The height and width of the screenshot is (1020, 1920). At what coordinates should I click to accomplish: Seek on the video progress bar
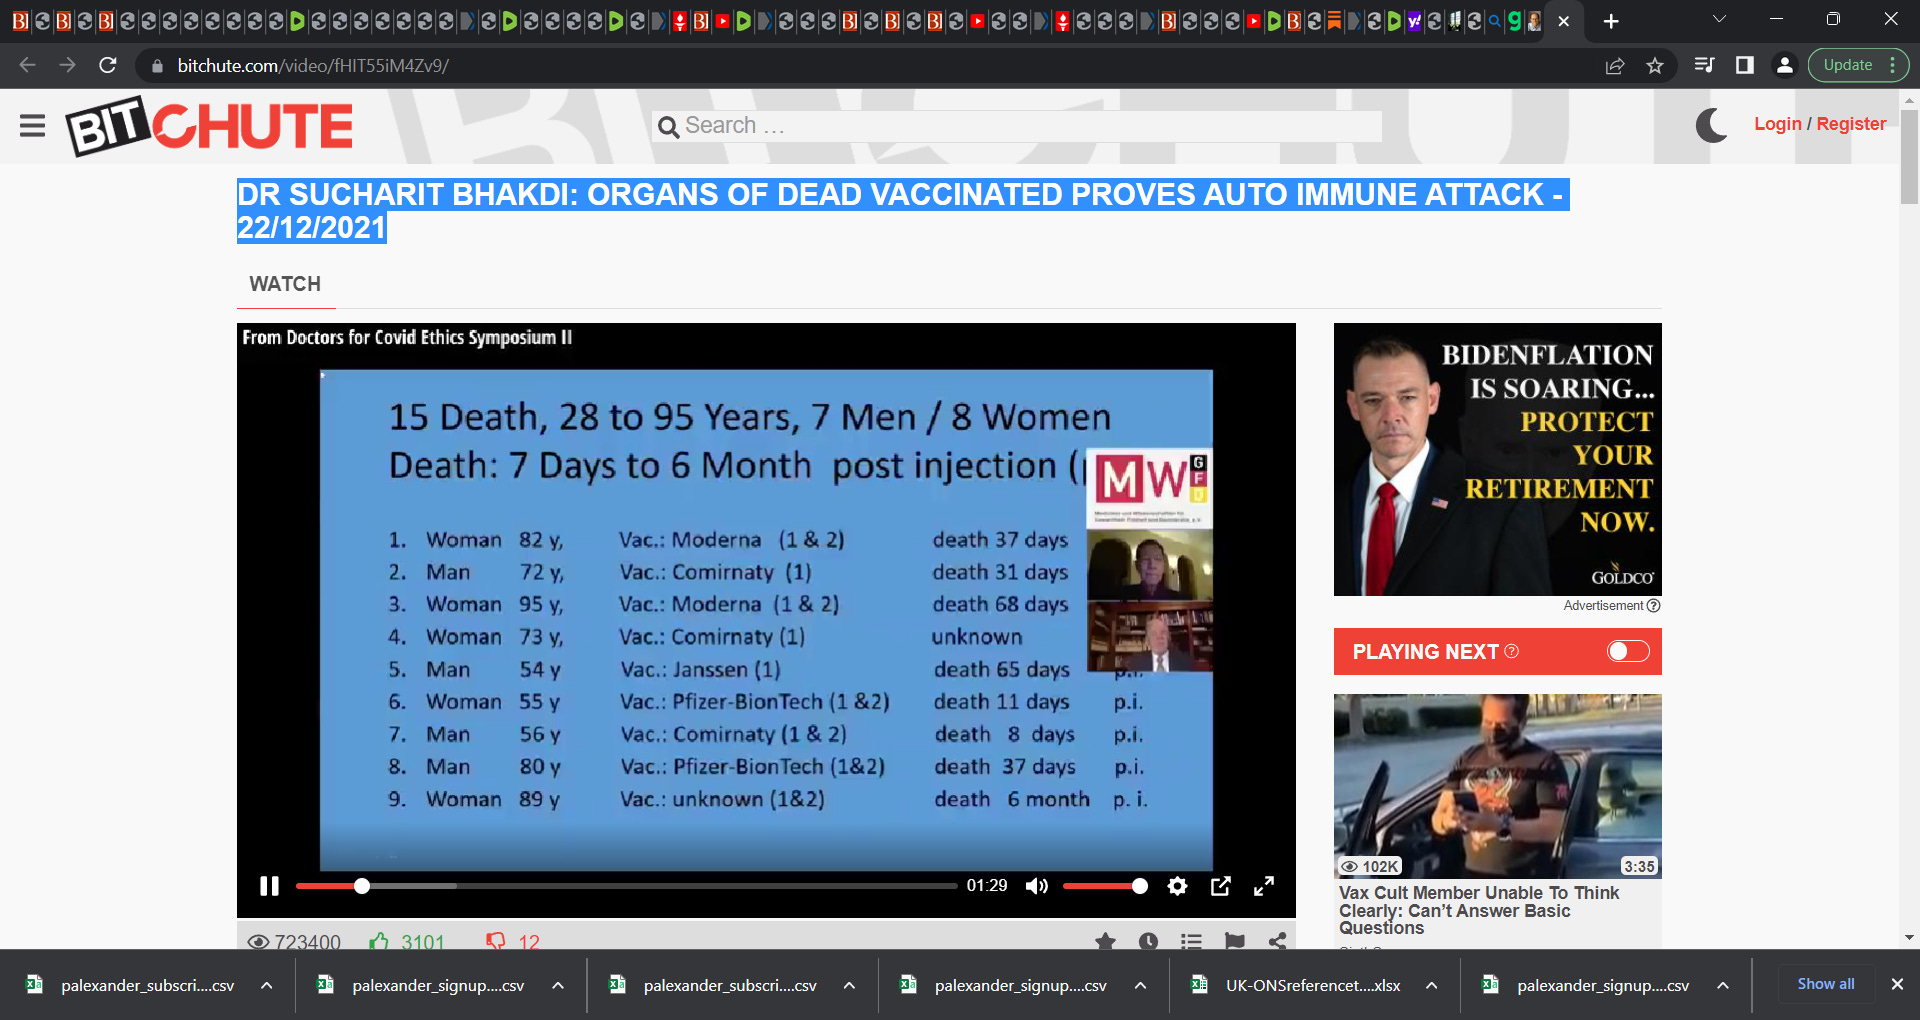click(626, 886)
